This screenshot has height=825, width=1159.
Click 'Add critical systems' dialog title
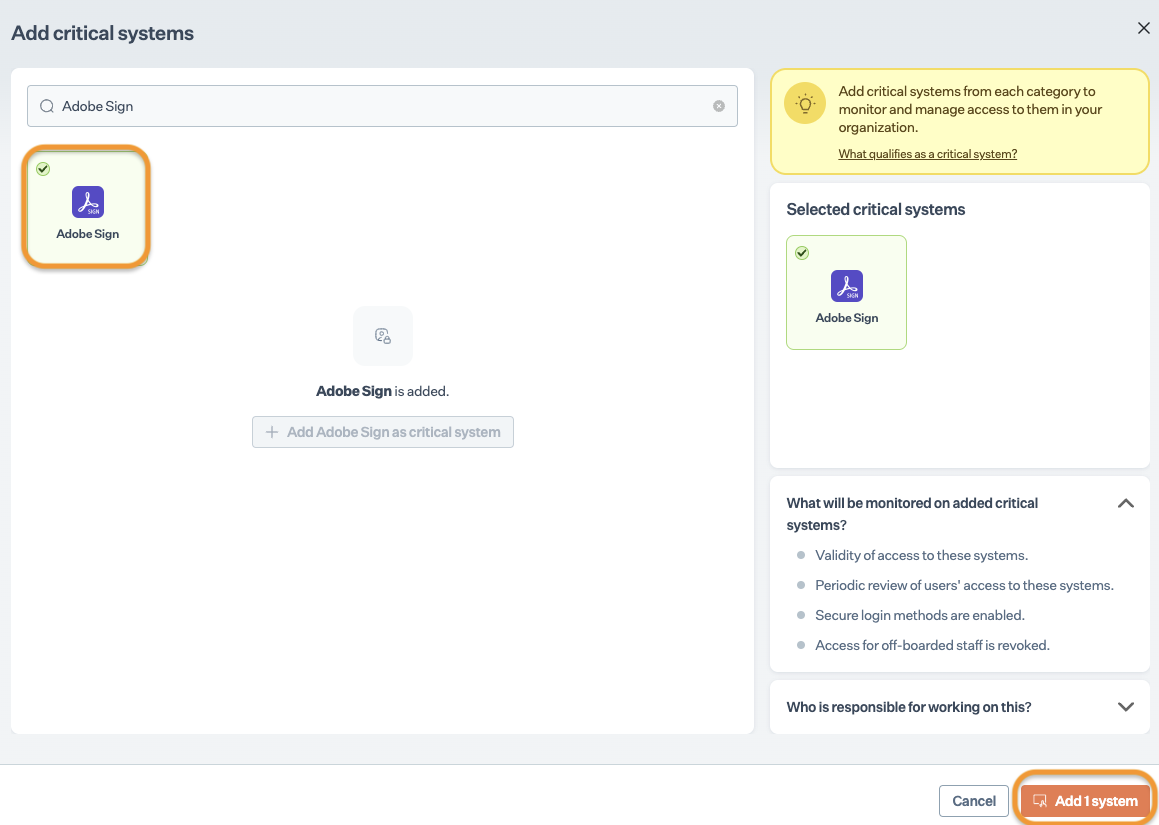(103, 33)
